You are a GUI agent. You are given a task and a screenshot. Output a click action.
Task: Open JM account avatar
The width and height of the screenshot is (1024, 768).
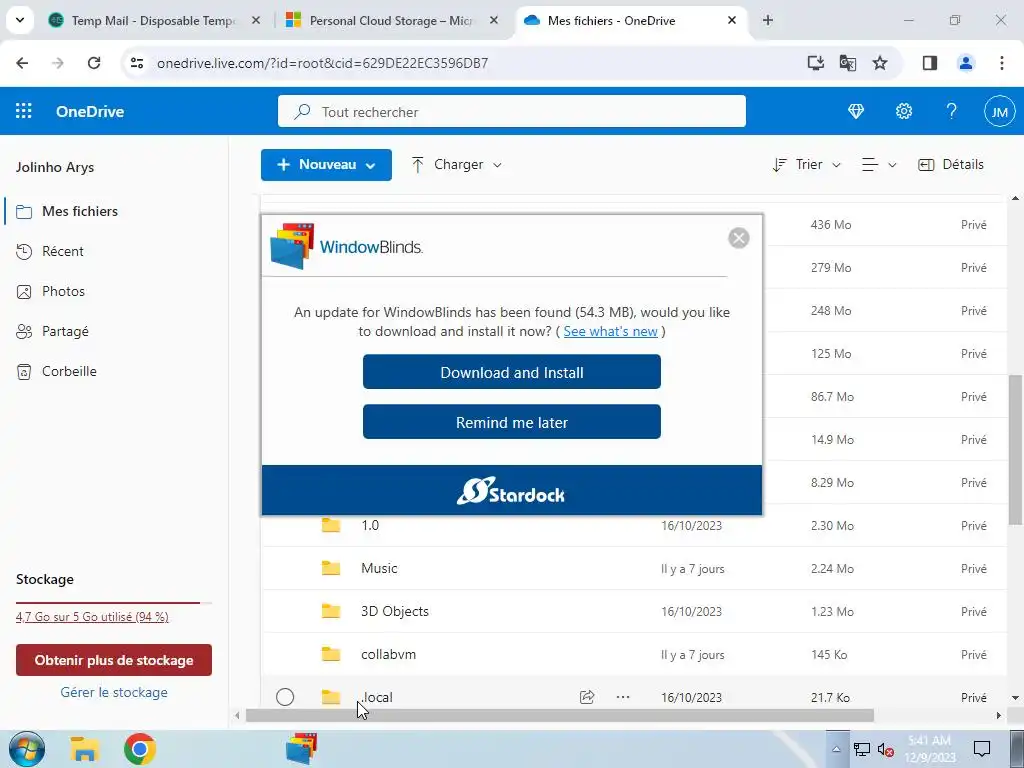pyautogui.click(x=1000, y=112)
